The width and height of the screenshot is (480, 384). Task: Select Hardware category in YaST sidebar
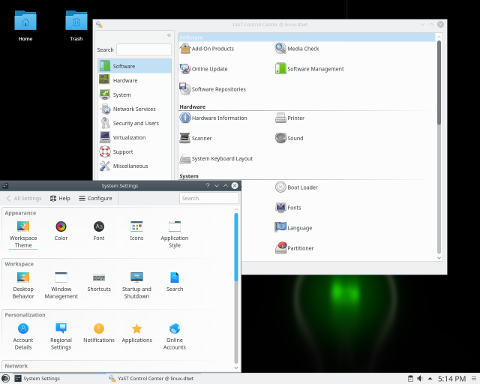135,80
